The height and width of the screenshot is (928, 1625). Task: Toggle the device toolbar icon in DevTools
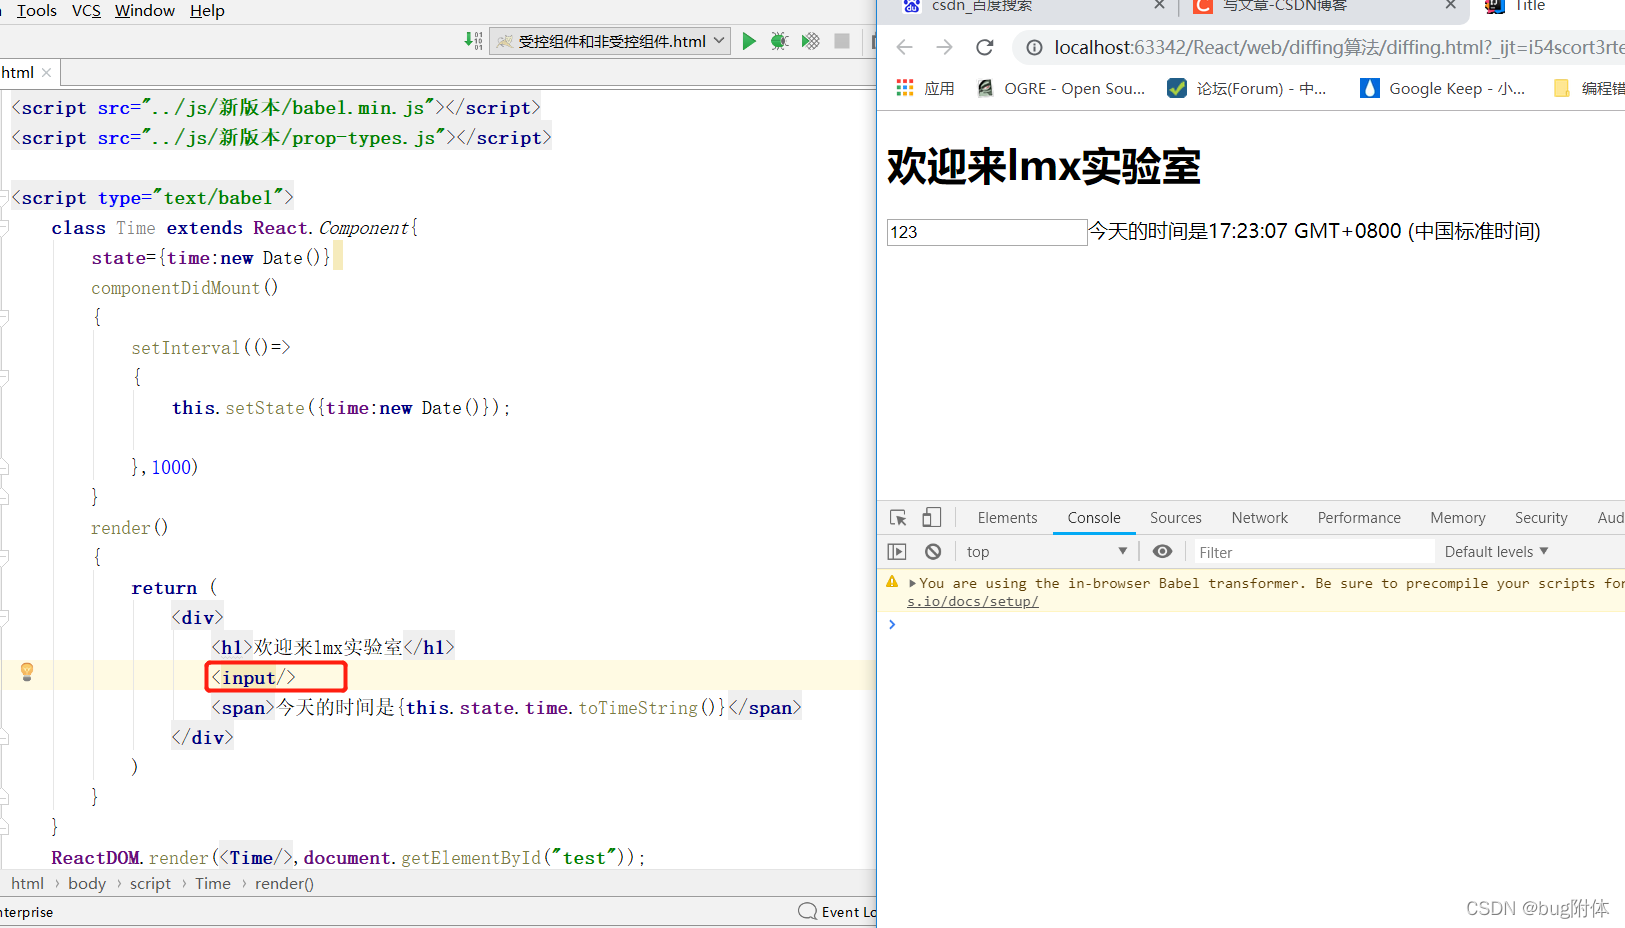coord(931,517)
